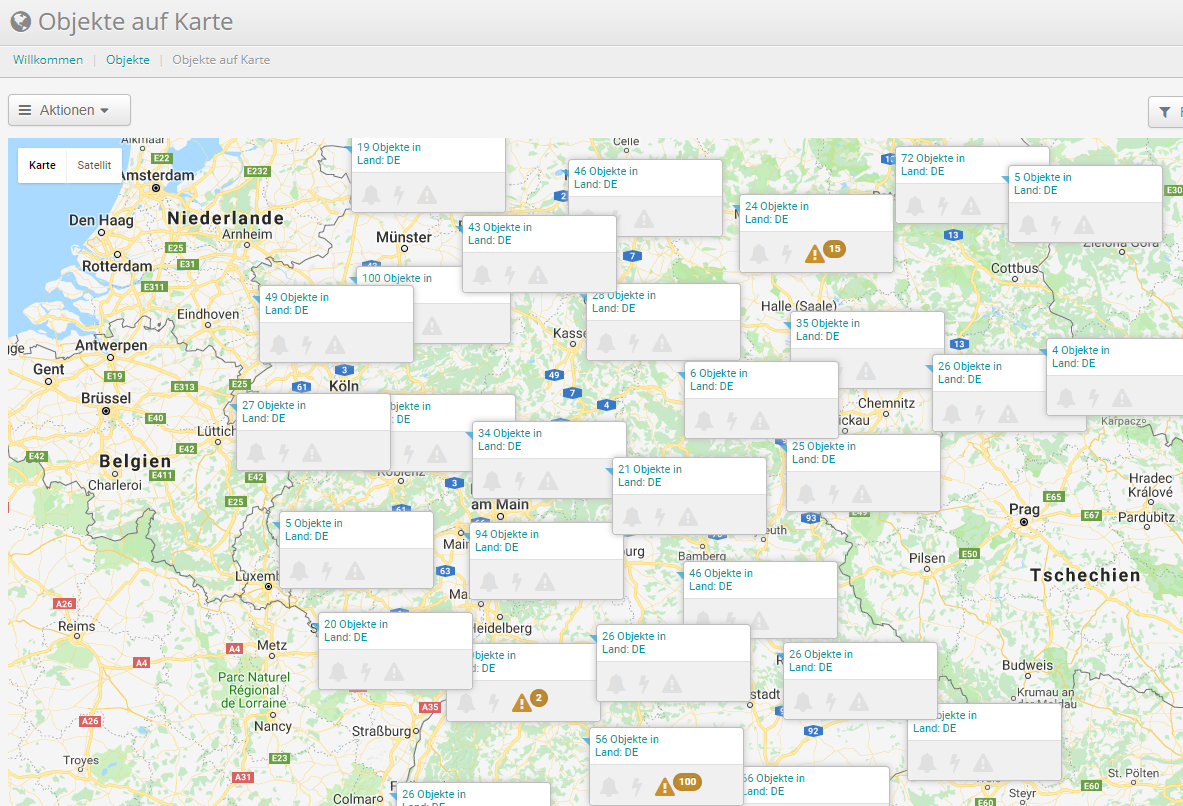The width and height of the screenshot is (1183, 806).
Task: Click the filter funnel button
Action: 1165,112
